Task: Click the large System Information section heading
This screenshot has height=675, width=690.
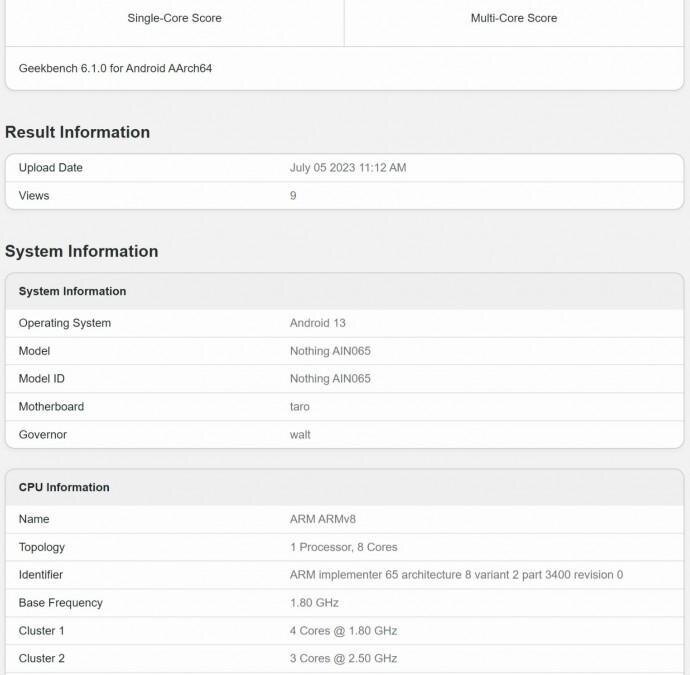Action: [x=81, y=251]
